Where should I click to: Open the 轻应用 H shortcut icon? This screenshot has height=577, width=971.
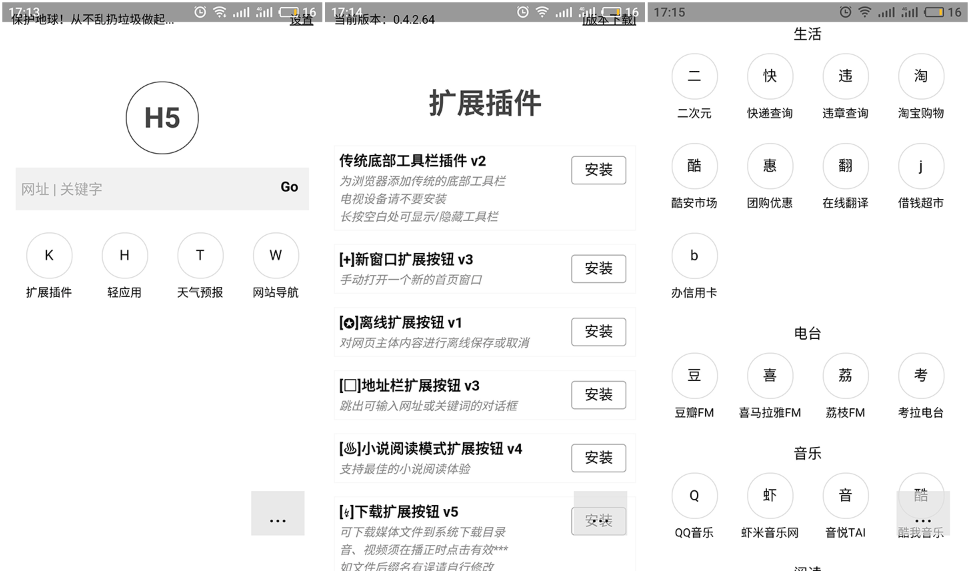[x=124, y=256]
